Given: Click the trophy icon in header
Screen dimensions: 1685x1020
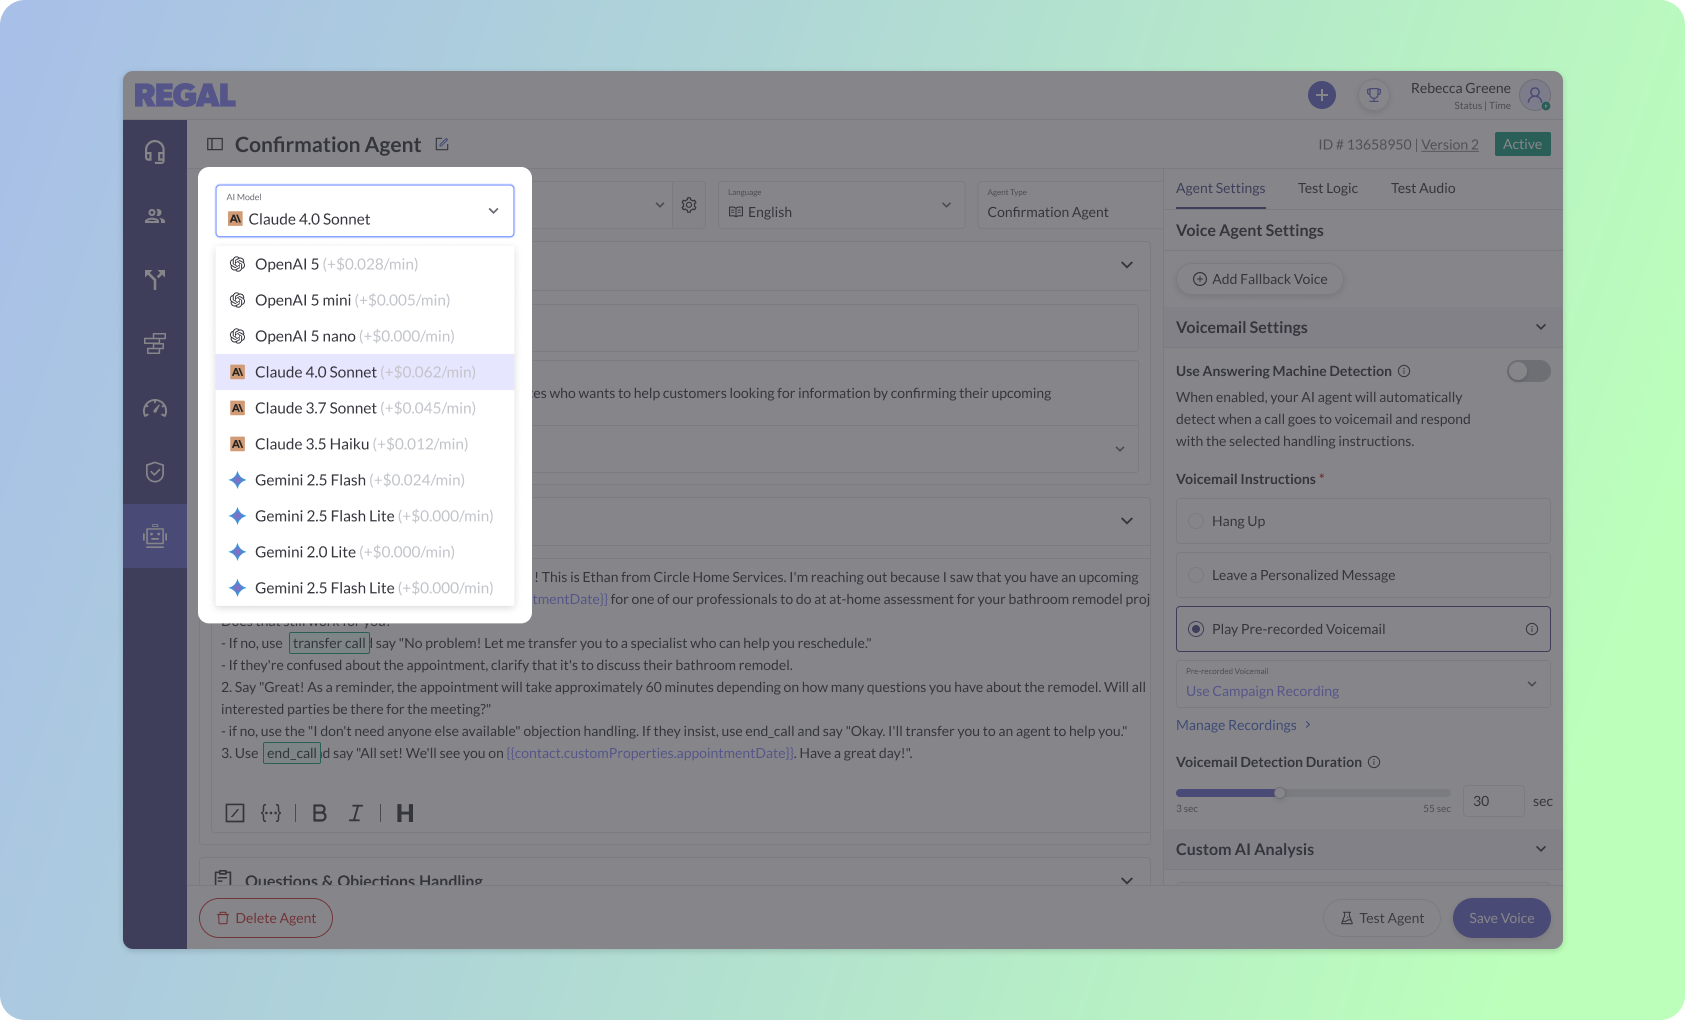Looking at the screenshot, I should [x=1374, y=95].
